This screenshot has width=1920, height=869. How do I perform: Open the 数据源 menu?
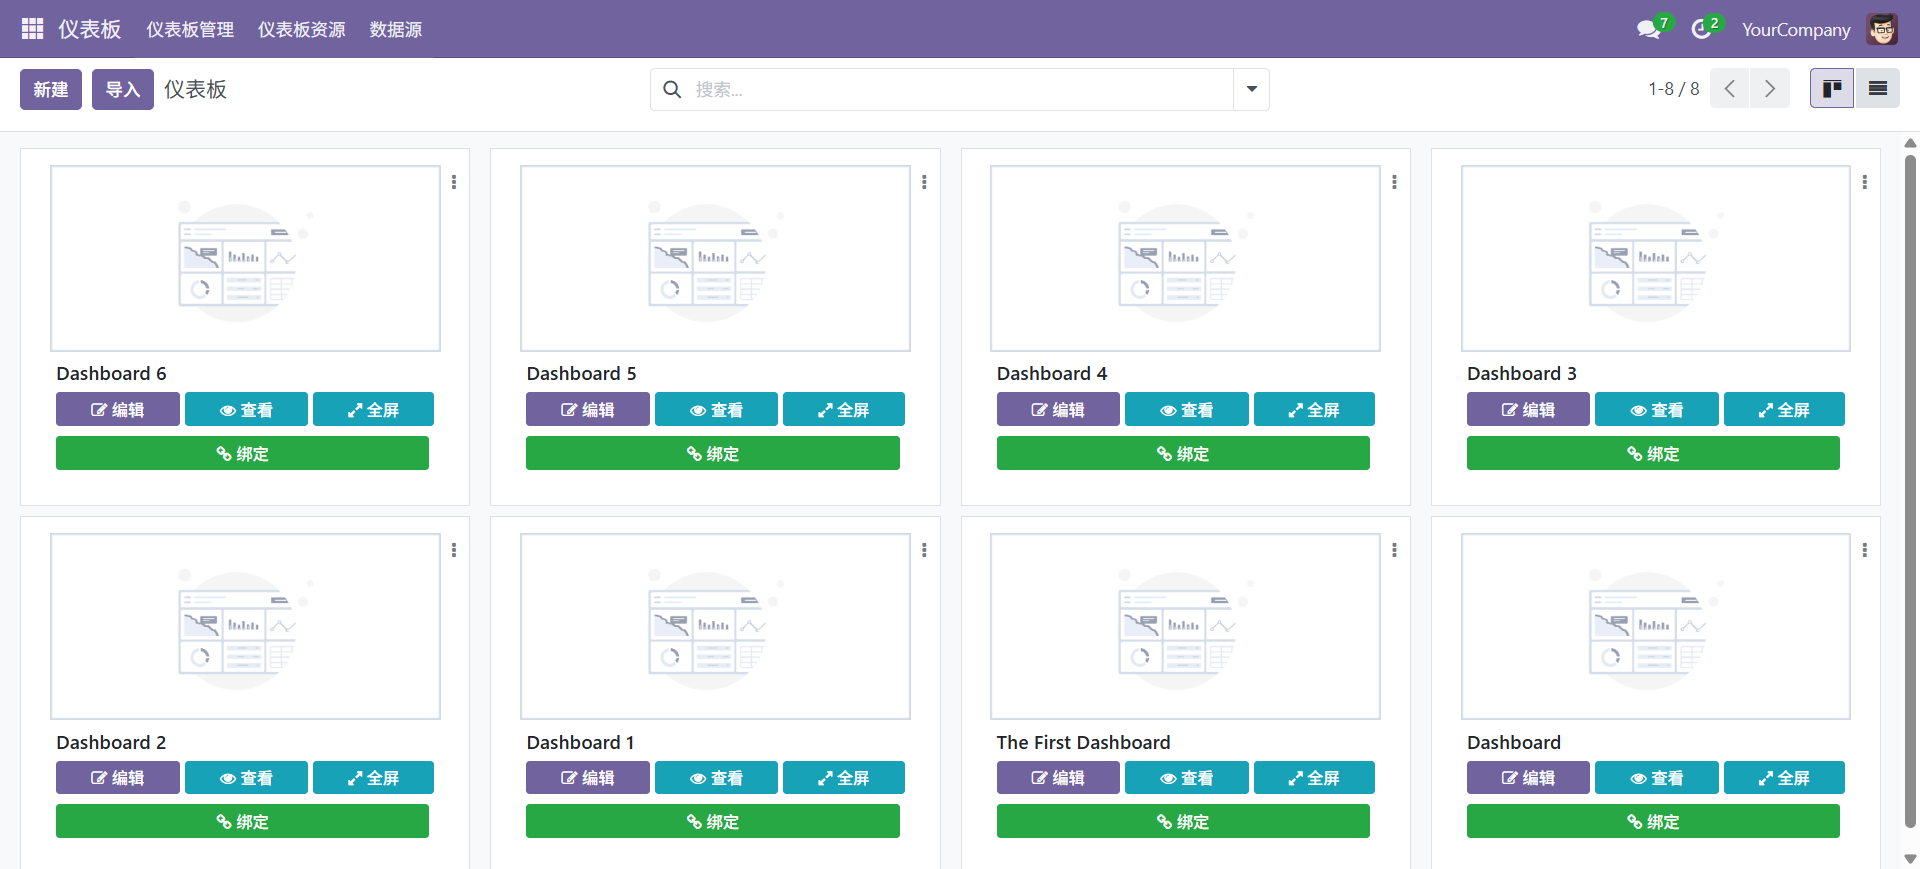[395, 30]
